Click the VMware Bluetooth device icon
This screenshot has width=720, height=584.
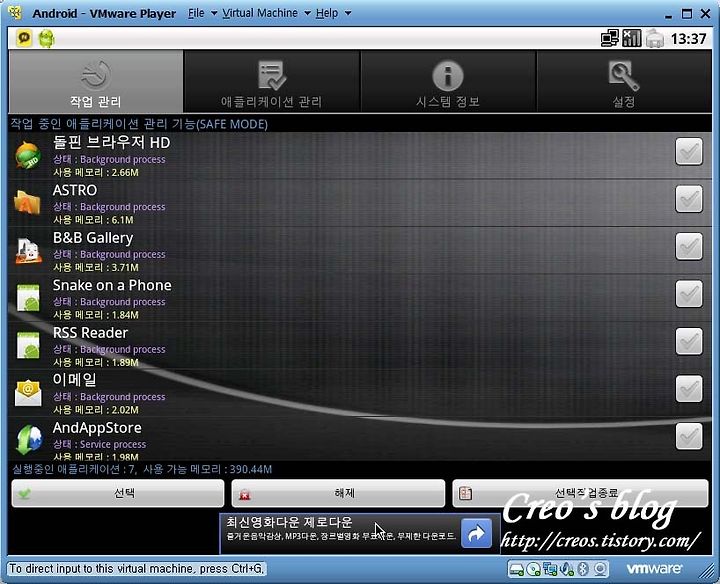tap(583, 569)
